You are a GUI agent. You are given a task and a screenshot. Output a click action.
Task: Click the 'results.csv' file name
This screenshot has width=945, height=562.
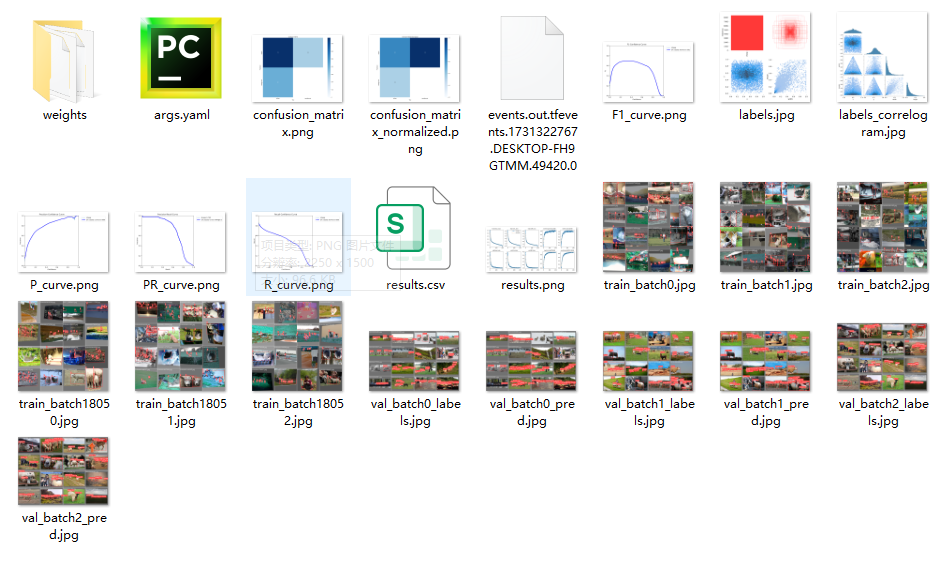(x=415, y=285)
